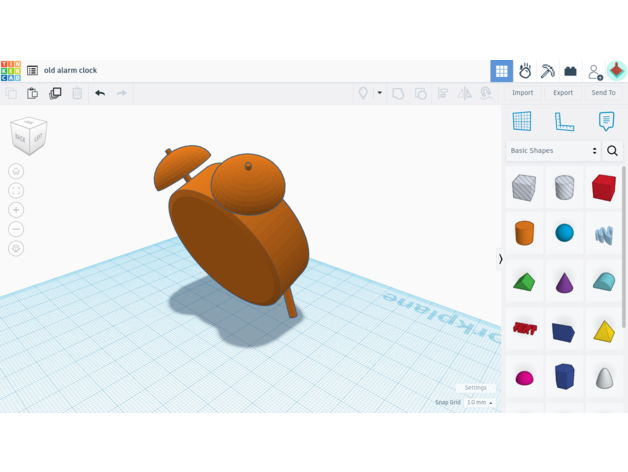Collapse the shapes panel with chevron

click(x=501, y=259)
